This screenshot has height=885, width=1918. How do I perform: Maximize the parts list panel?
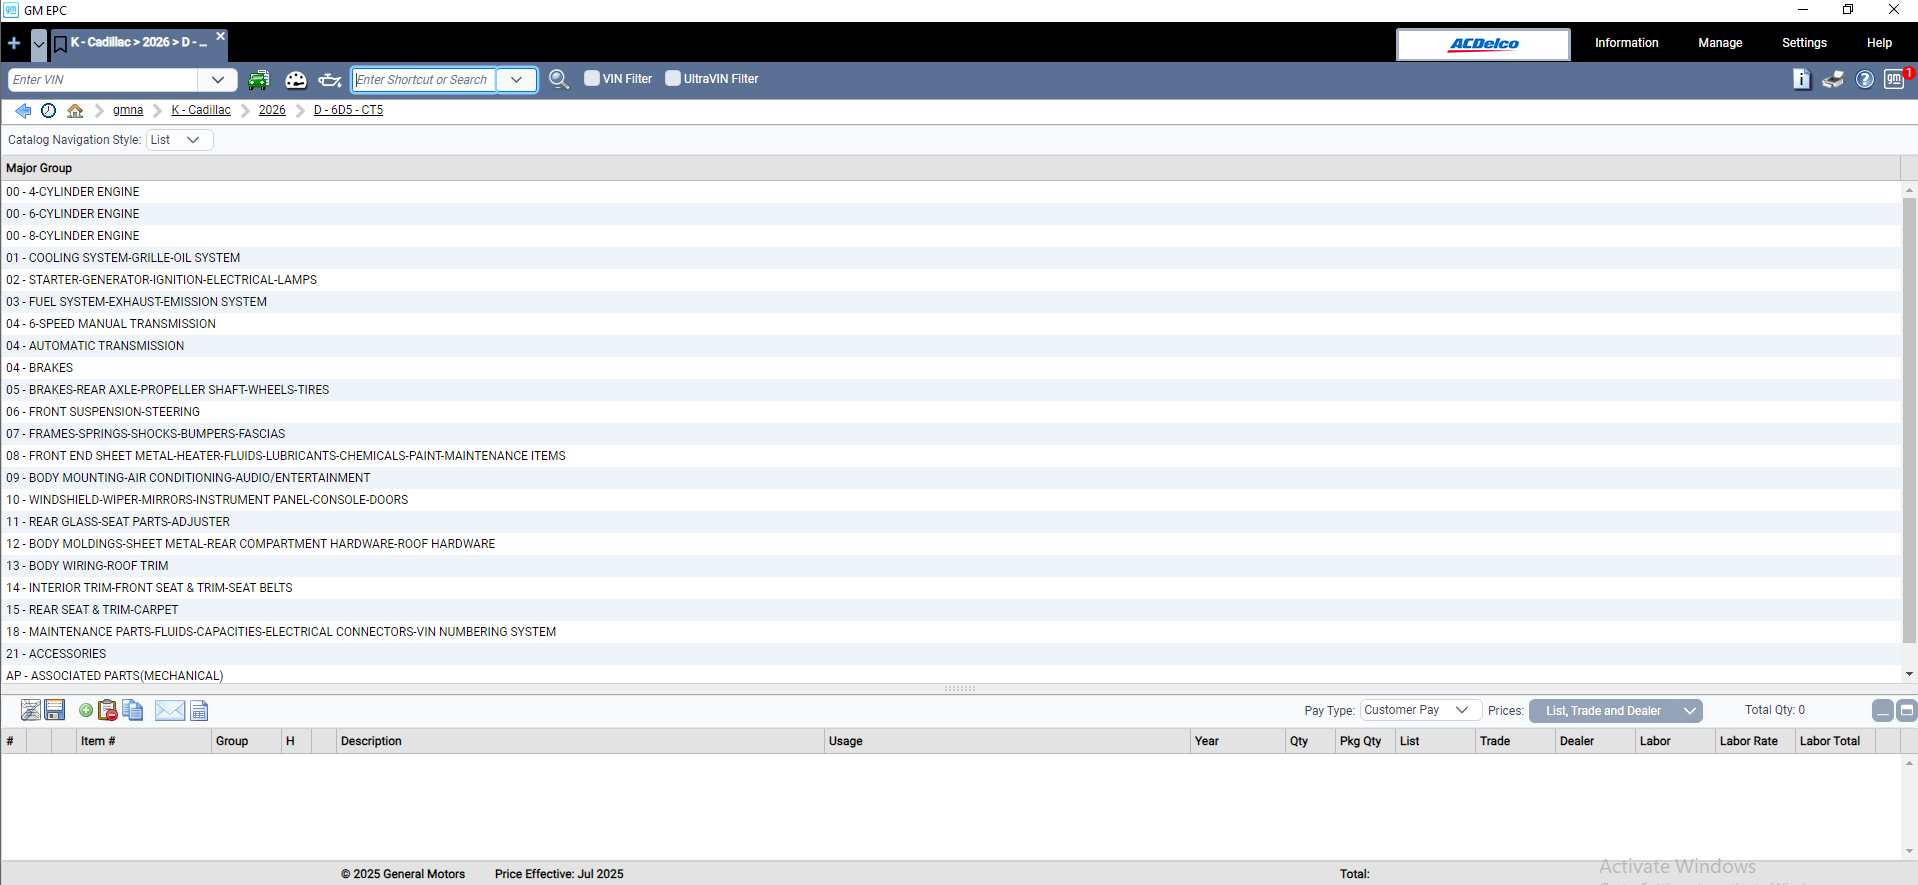point(1907,710)
